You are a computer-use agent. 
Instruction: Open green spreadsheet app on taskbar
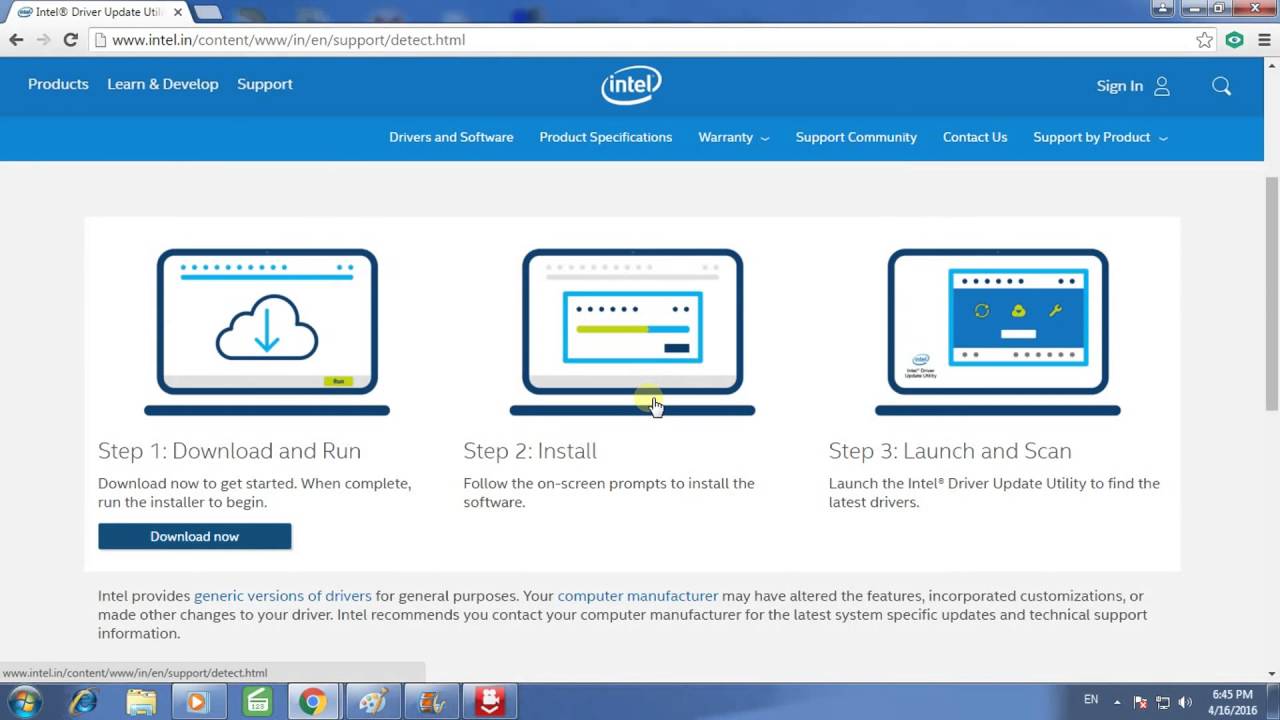coord(257,702)
